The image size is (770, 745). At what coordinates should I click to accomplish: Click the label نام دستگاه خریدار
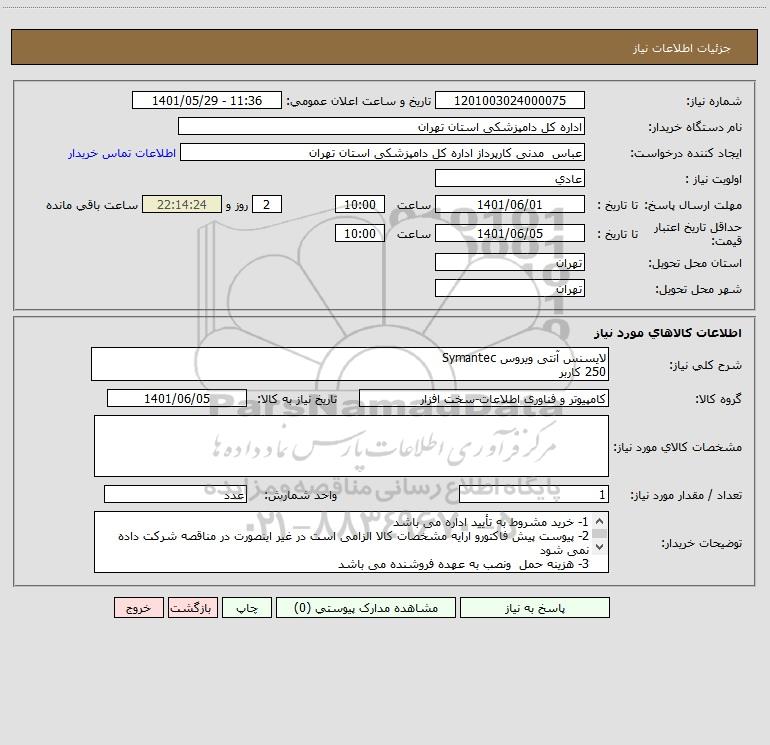click(x=695, y=127)
